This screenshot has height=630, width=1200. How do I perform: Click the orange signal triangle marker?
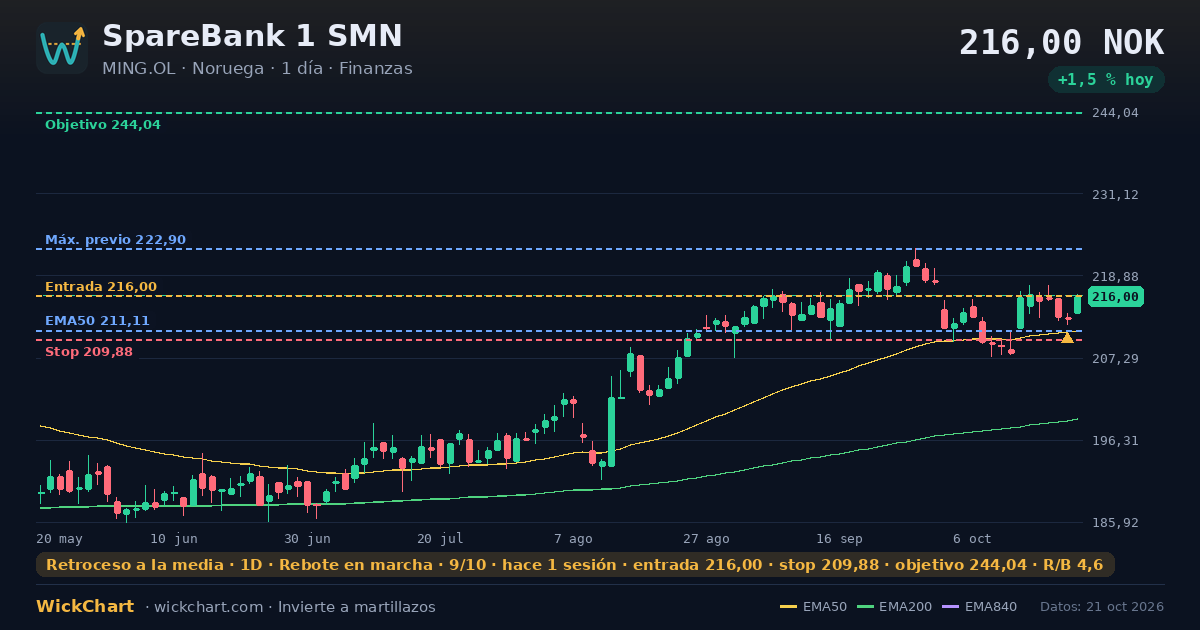tap(1067, 338)
